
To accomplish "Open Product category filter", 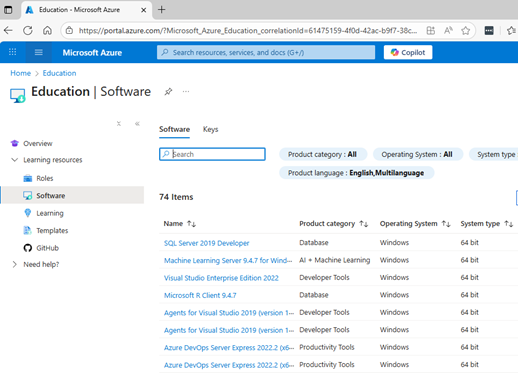I will click(323, 154).
